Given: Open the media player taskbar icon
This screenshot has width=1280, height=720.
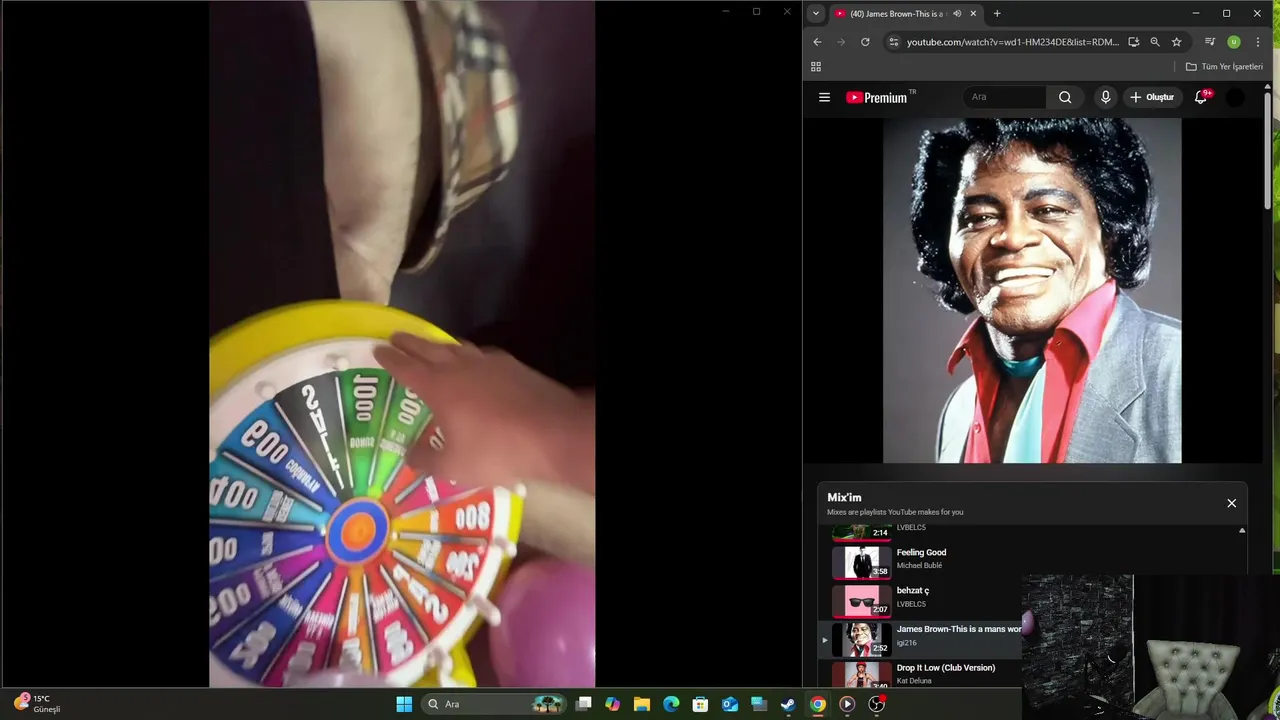Looking at the screenshot, I should click(847, 704).
